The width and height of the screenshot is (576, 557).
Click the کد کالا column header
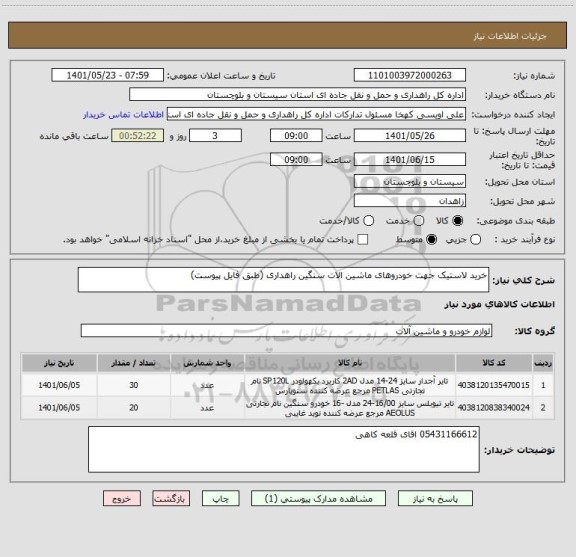point(494,363)
